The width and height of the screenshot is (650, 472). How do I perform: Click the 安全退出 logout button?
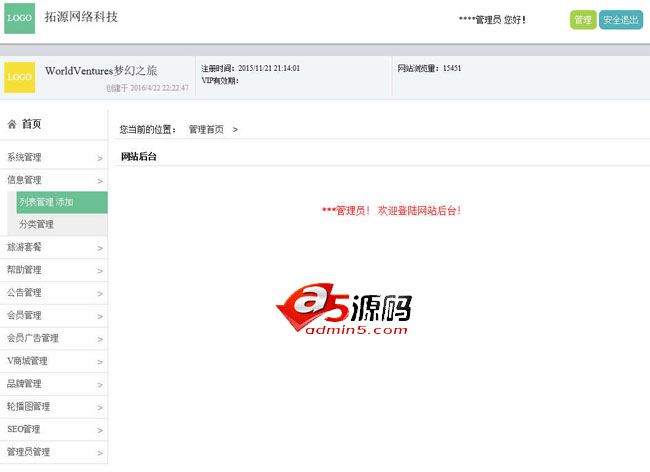click(x=621, y=19)
